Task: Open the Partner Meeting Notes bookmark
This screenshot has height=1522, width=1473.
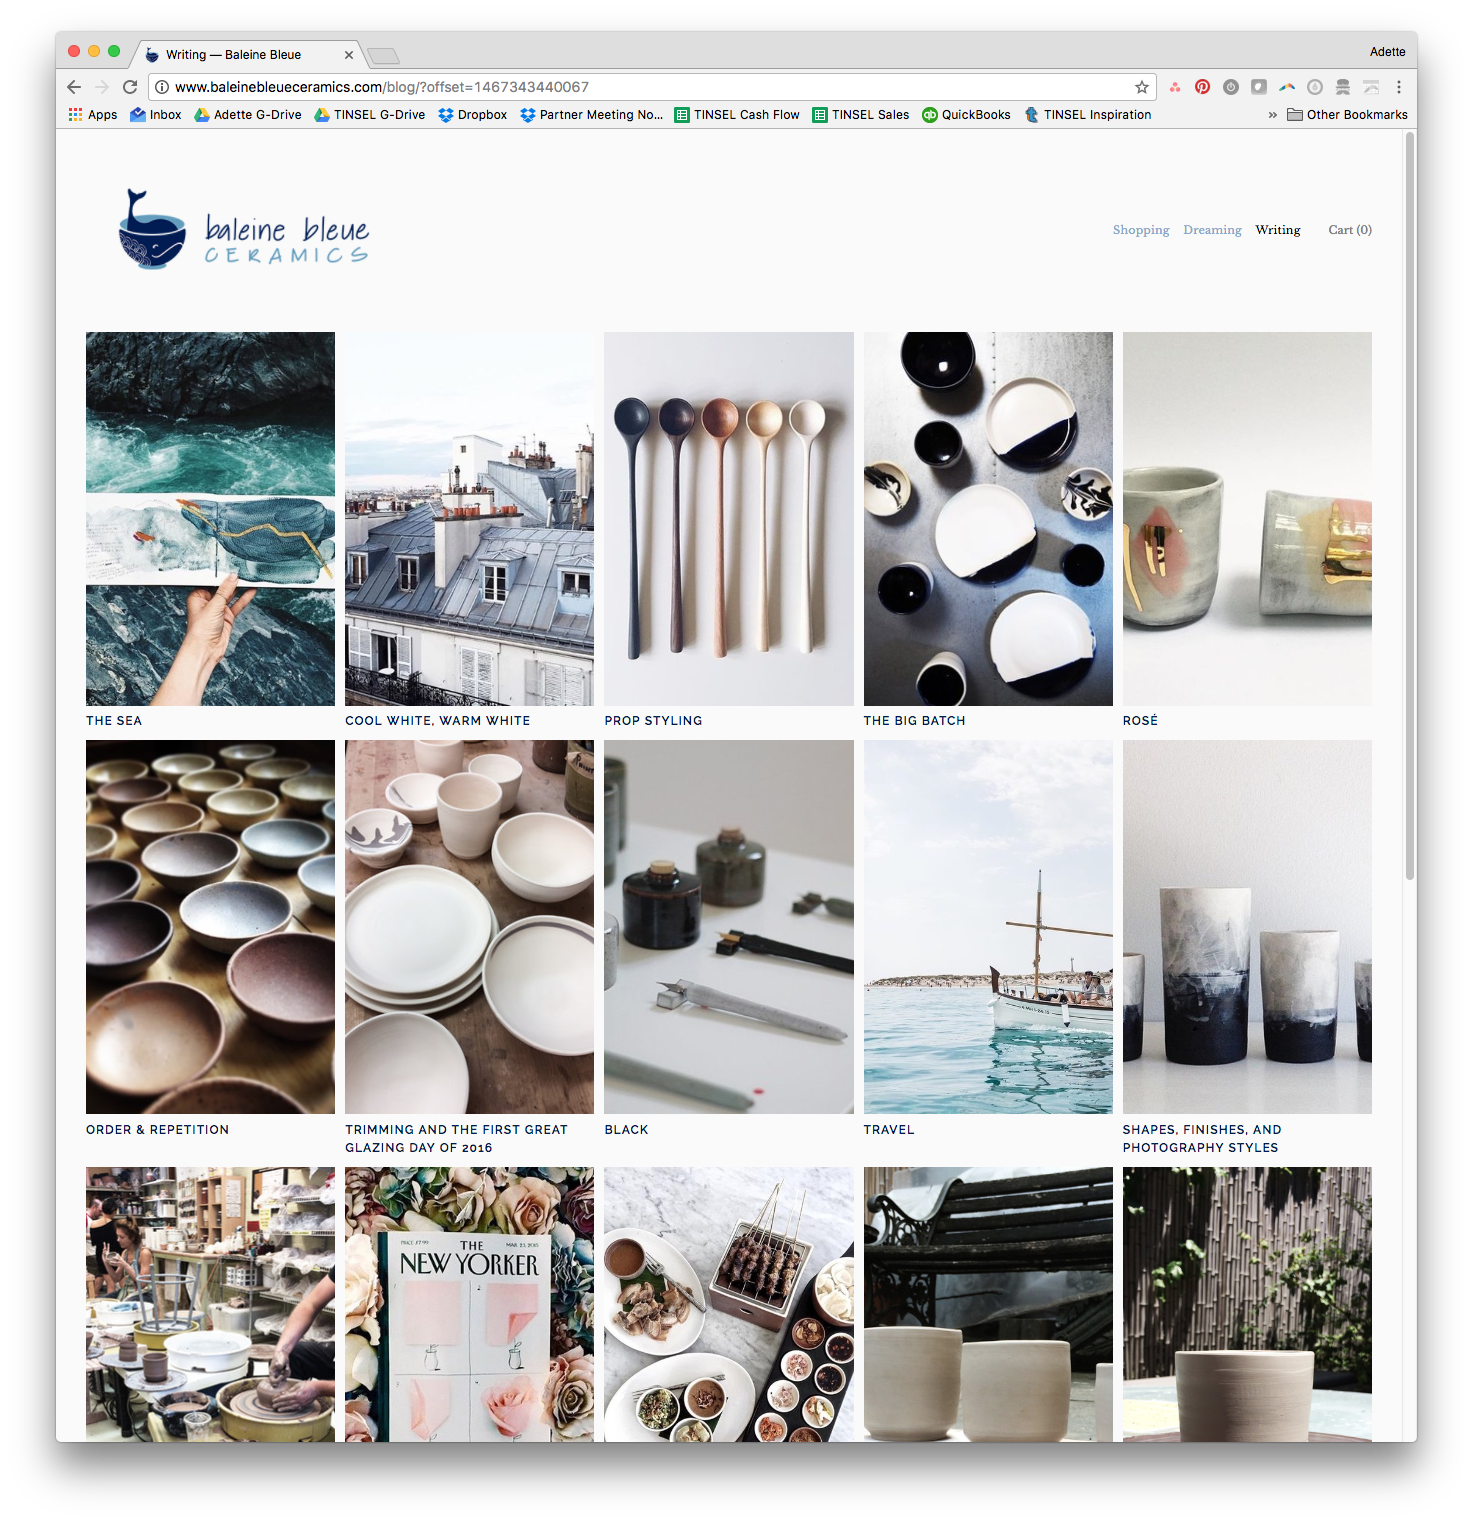Action: click(592, 115)
